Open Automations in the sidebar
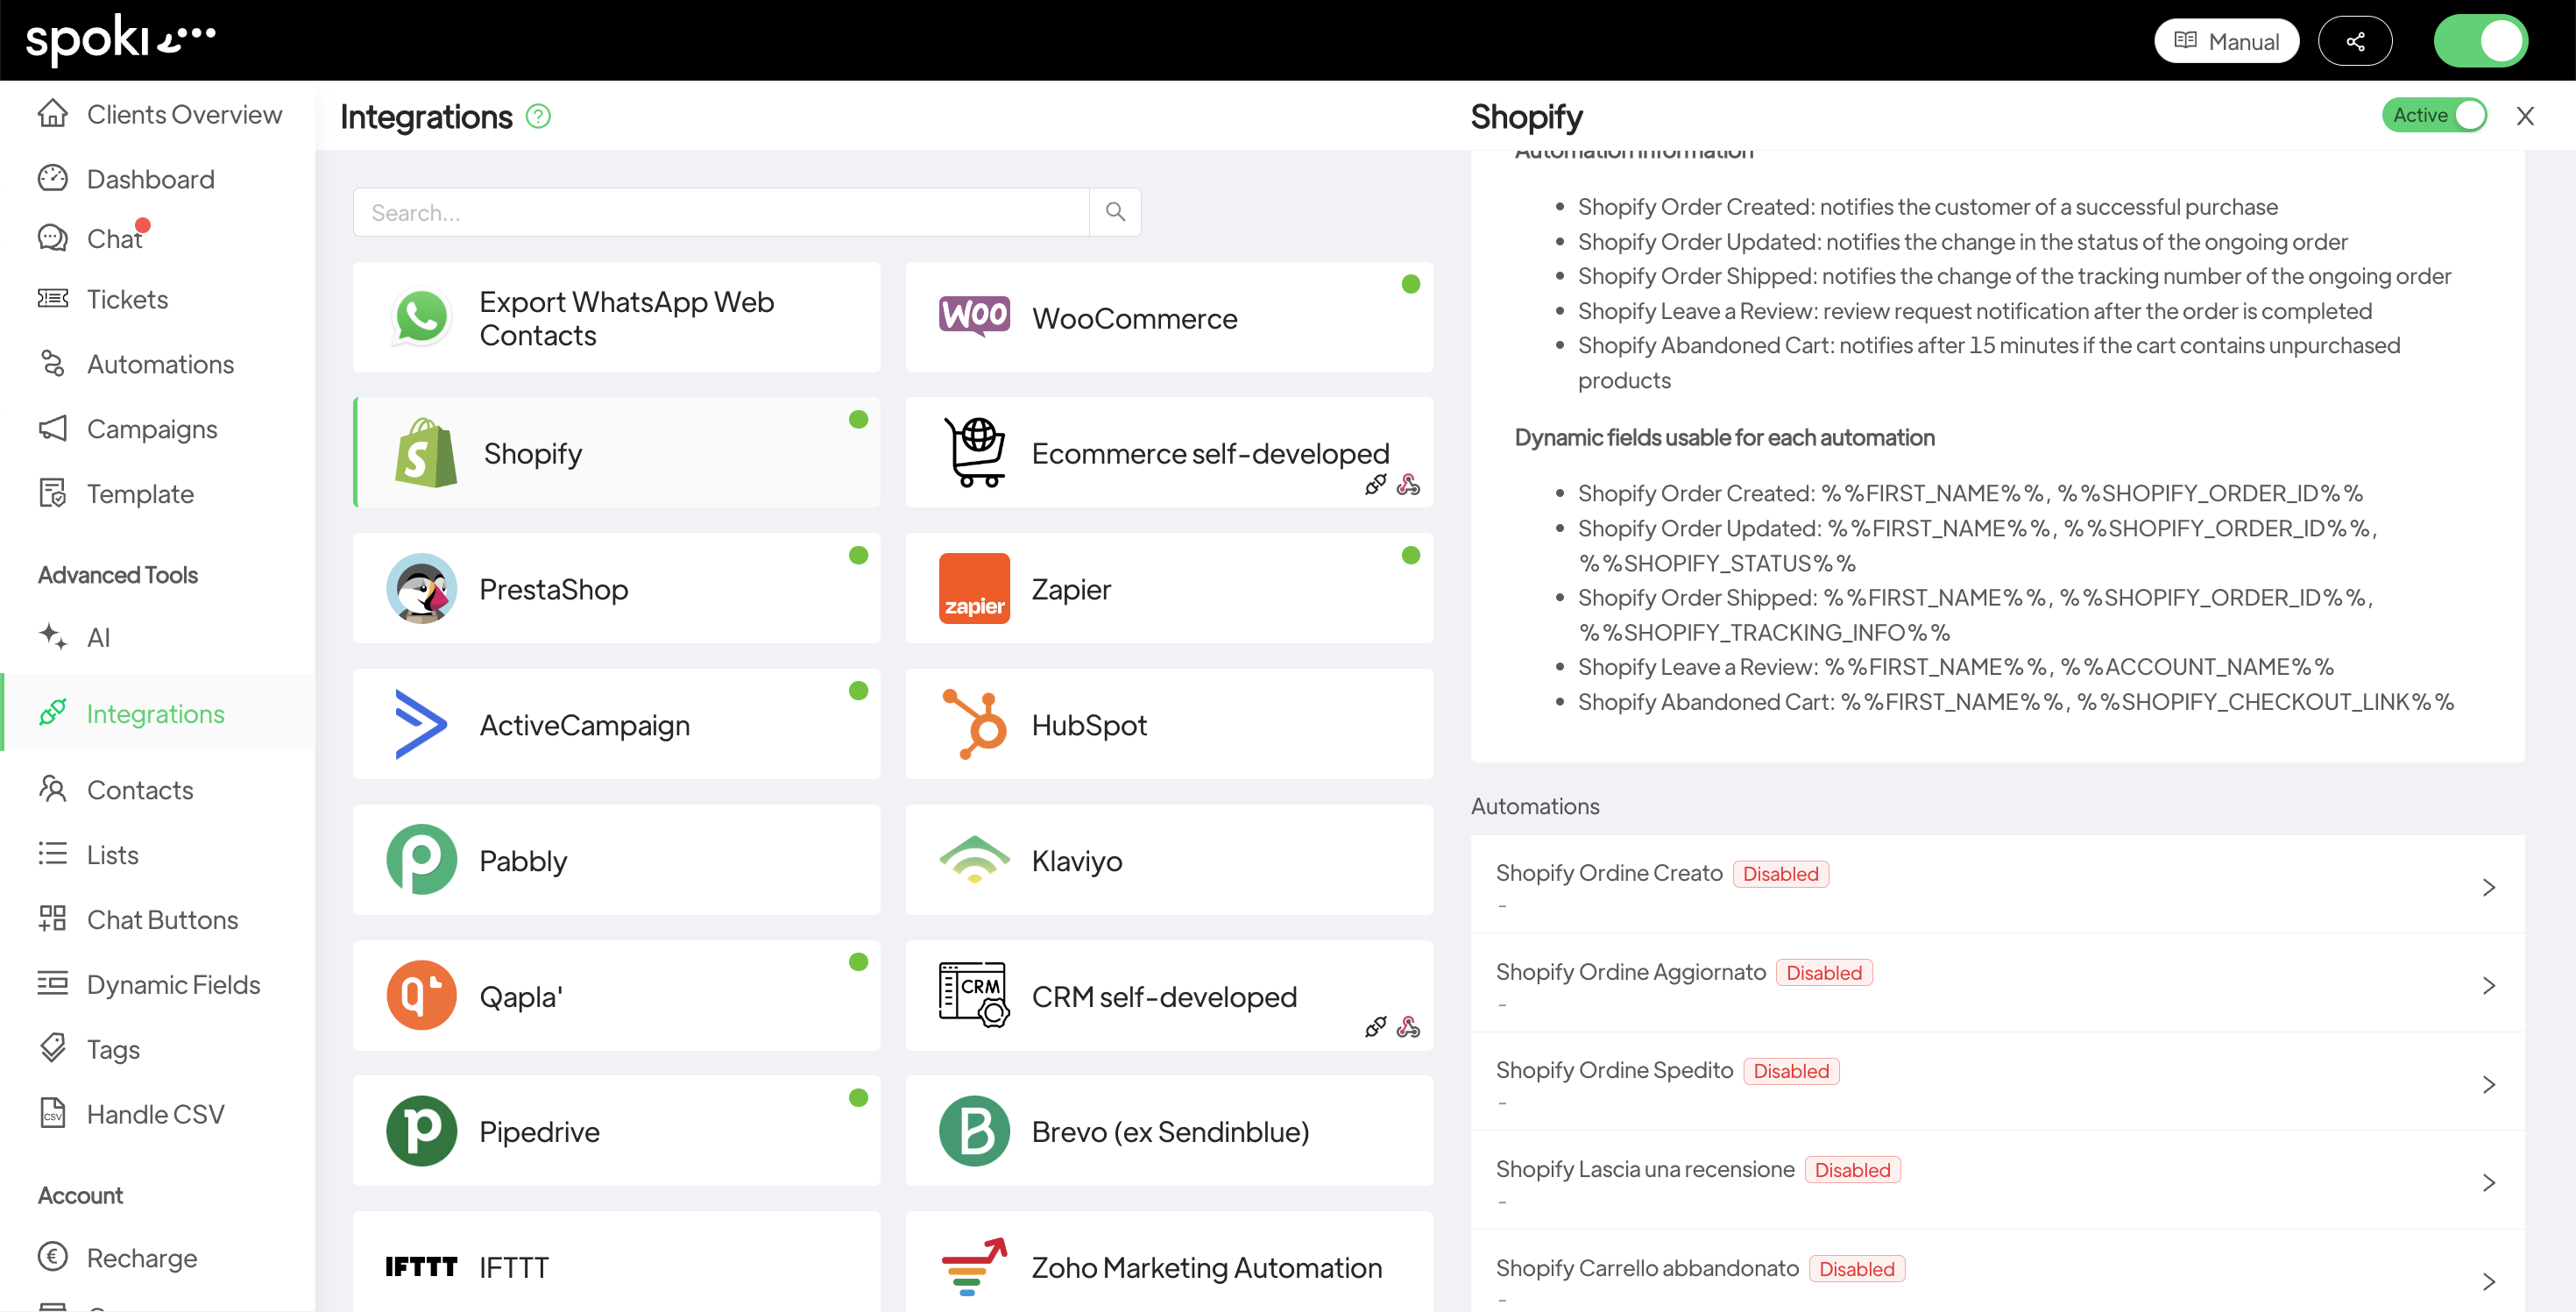The image size is (2576, 1312). [x=160, y=364]
